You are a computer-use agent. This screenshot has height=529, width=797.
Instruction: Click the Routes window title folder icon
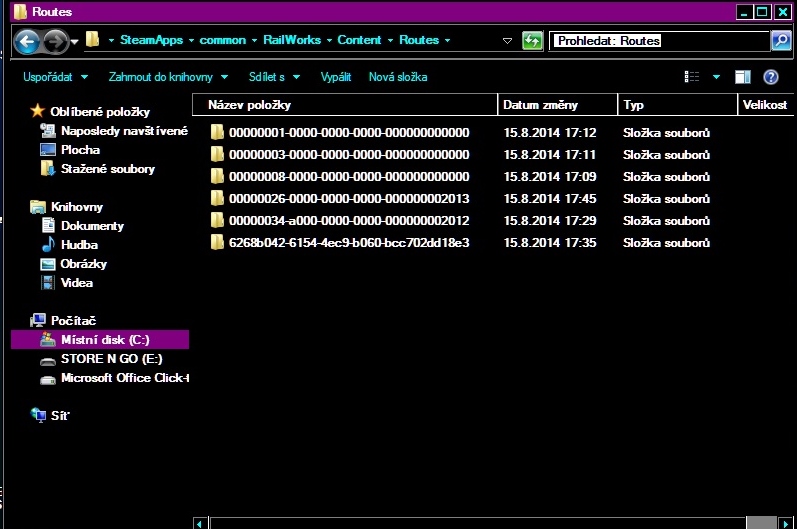pyautogui.click(x=20, y=11)
